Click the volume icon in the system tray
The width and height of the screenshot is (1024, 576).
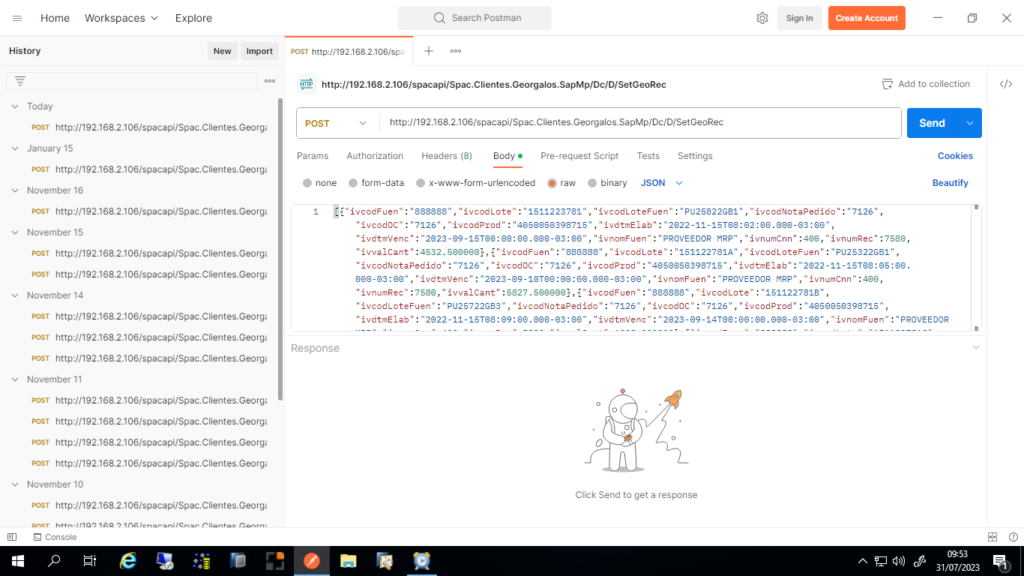[899, 561]
